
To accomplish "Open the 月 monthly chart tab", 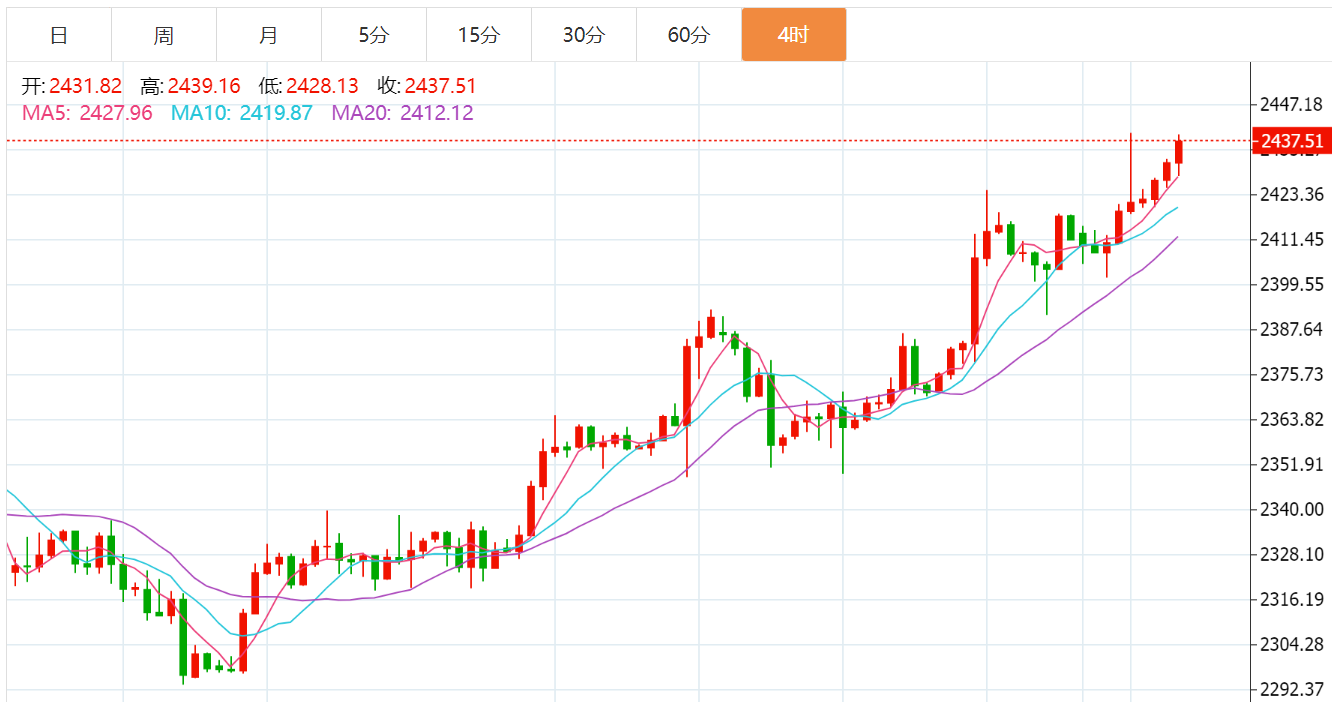I will point(269,35).
